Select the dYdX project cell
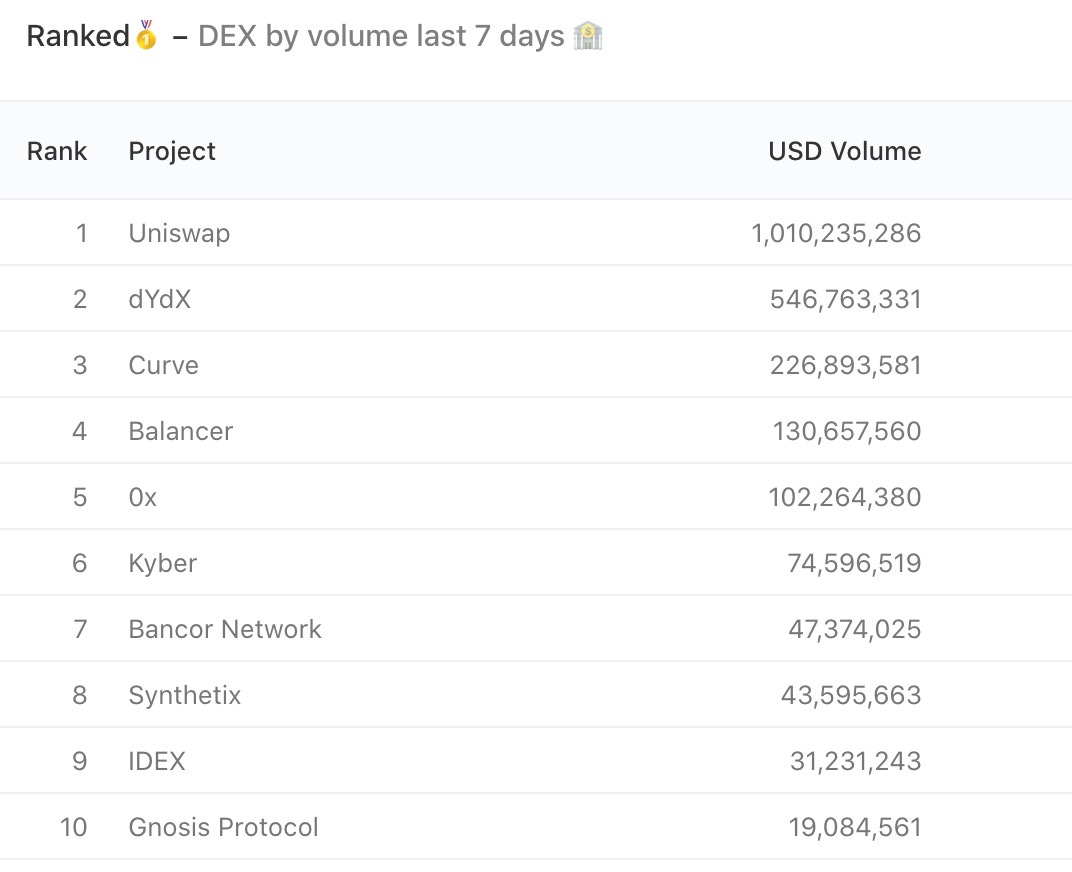Screen dimensions: 1072x872 click(160, 300)
